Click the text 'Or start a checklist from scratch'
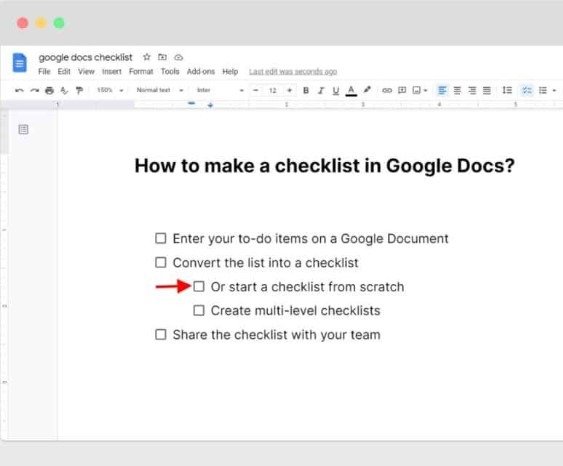Viewport: 563px width, 466px height. pyautogui.click(x=307, y=287)
